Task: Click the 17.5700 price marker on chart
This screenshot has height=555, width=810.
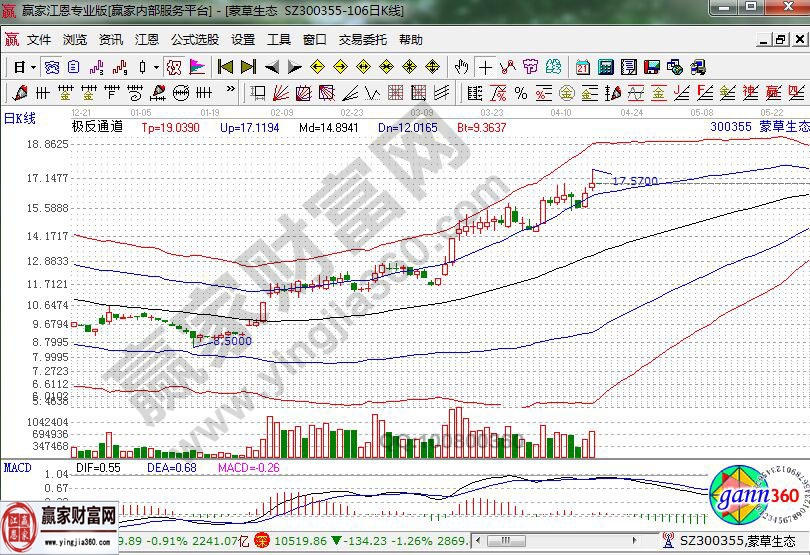Action: coord(635,181)
